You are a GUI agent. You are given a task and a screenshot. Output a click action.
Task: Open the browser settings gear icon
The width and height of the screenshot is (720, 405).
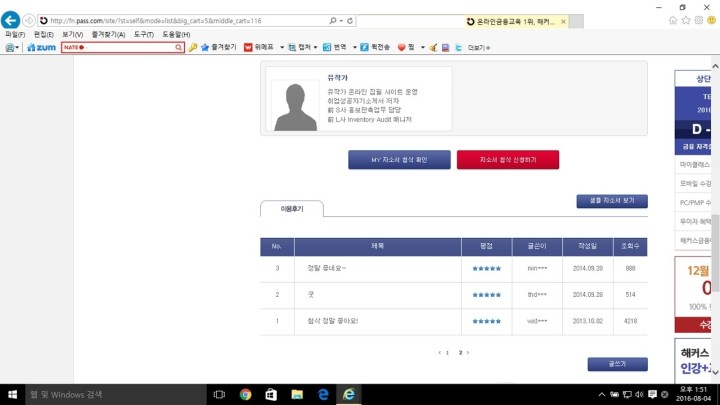click(x=699, y=20)
